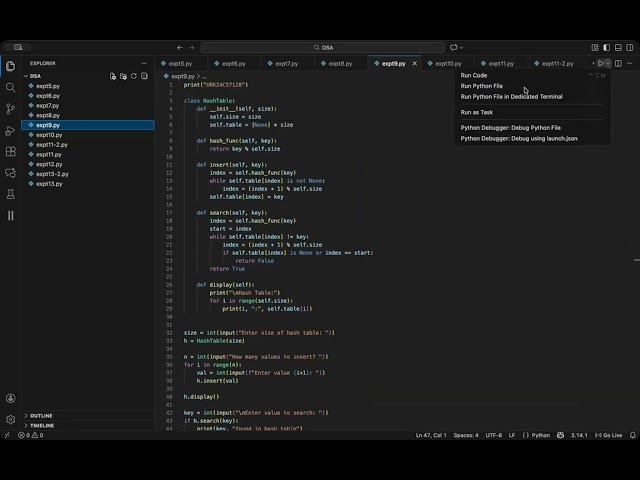640x480 pixels.
Task: Click Spaces: 4 indentation setting
Action: [x=466, y=435]
